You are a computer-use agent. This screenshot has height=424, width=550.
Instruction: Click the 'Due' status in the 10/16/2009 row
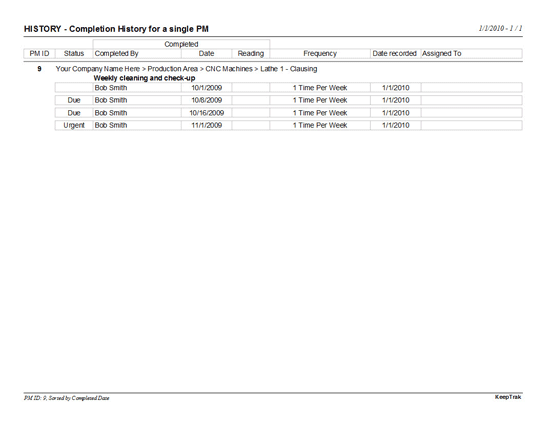74,113
